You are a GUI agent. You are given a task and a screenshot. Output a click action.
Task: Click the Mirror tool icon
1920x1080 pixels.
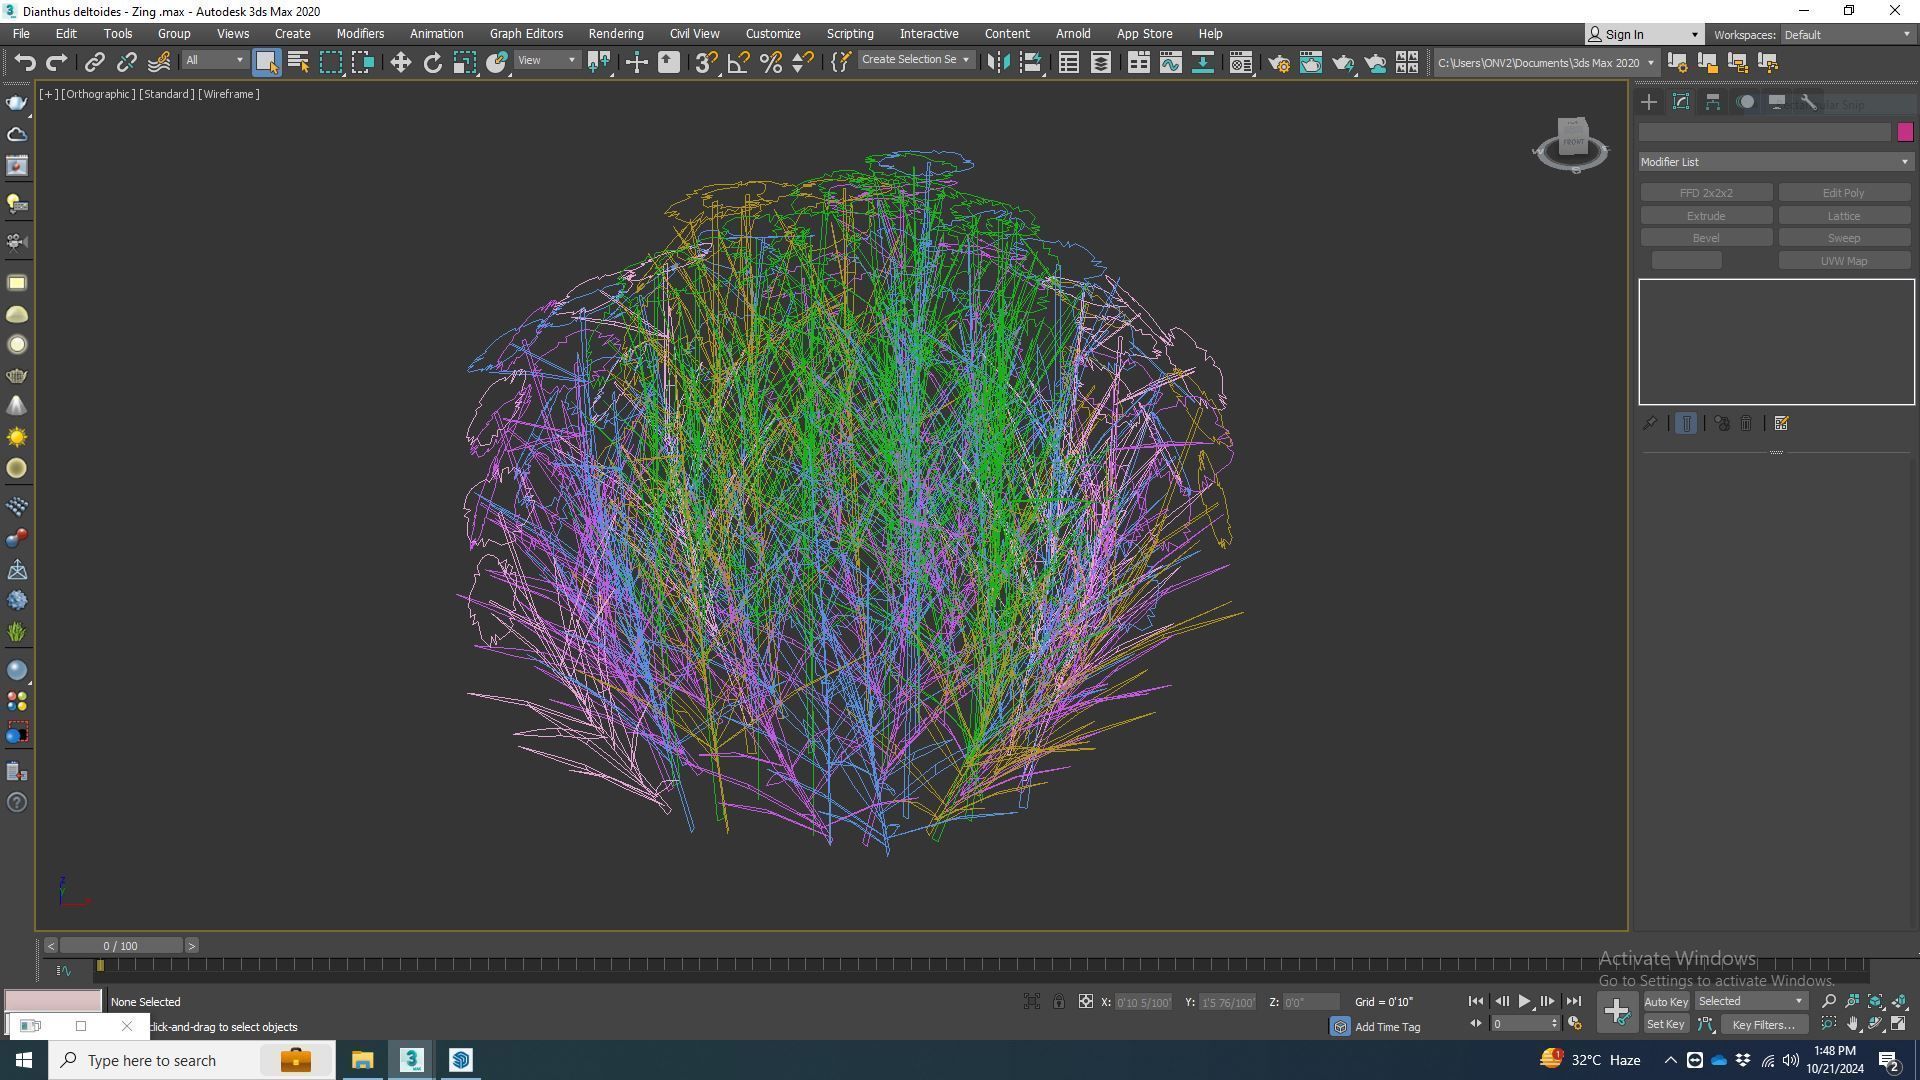997,63
